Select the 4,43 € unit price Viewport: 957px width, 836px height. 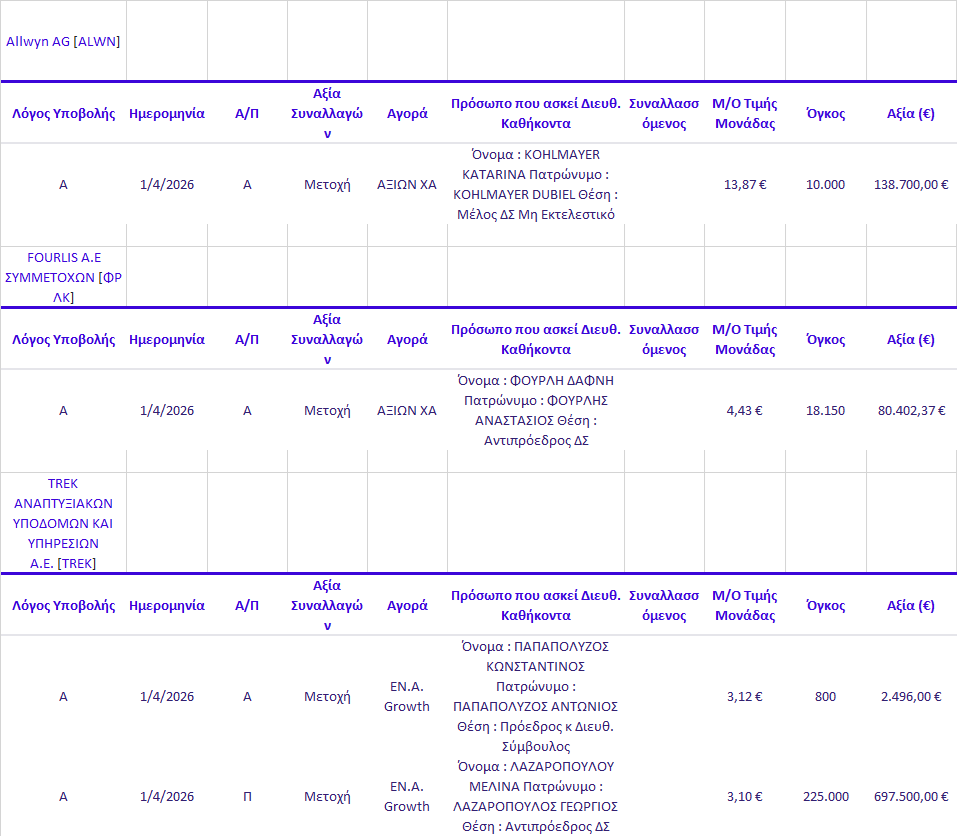(x=745, y=411)
